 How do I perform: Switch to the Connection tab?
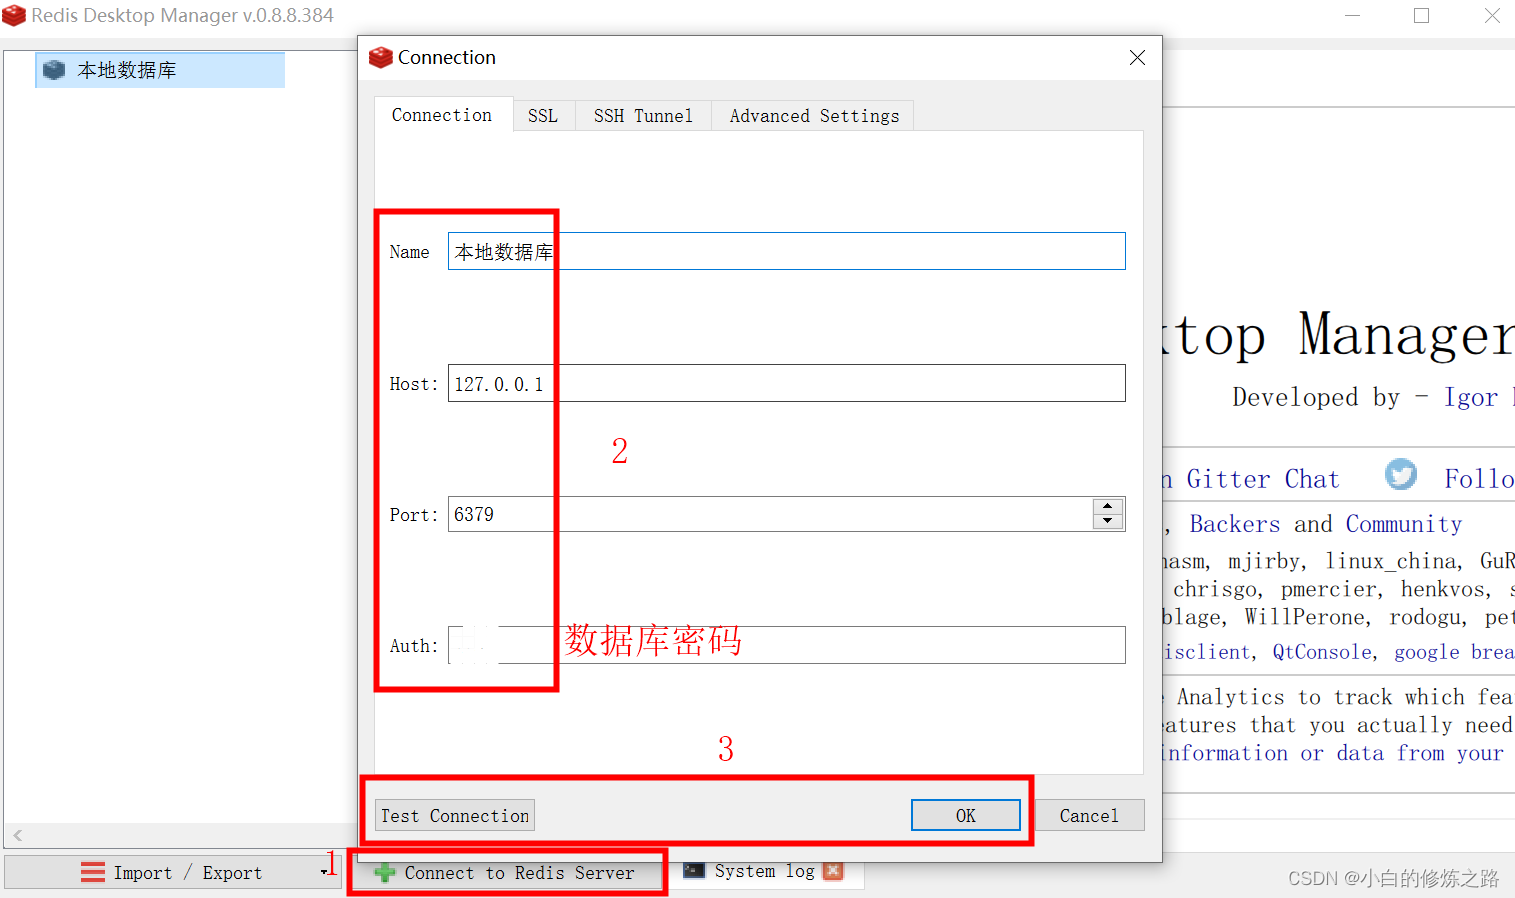[x=443, y=115]
